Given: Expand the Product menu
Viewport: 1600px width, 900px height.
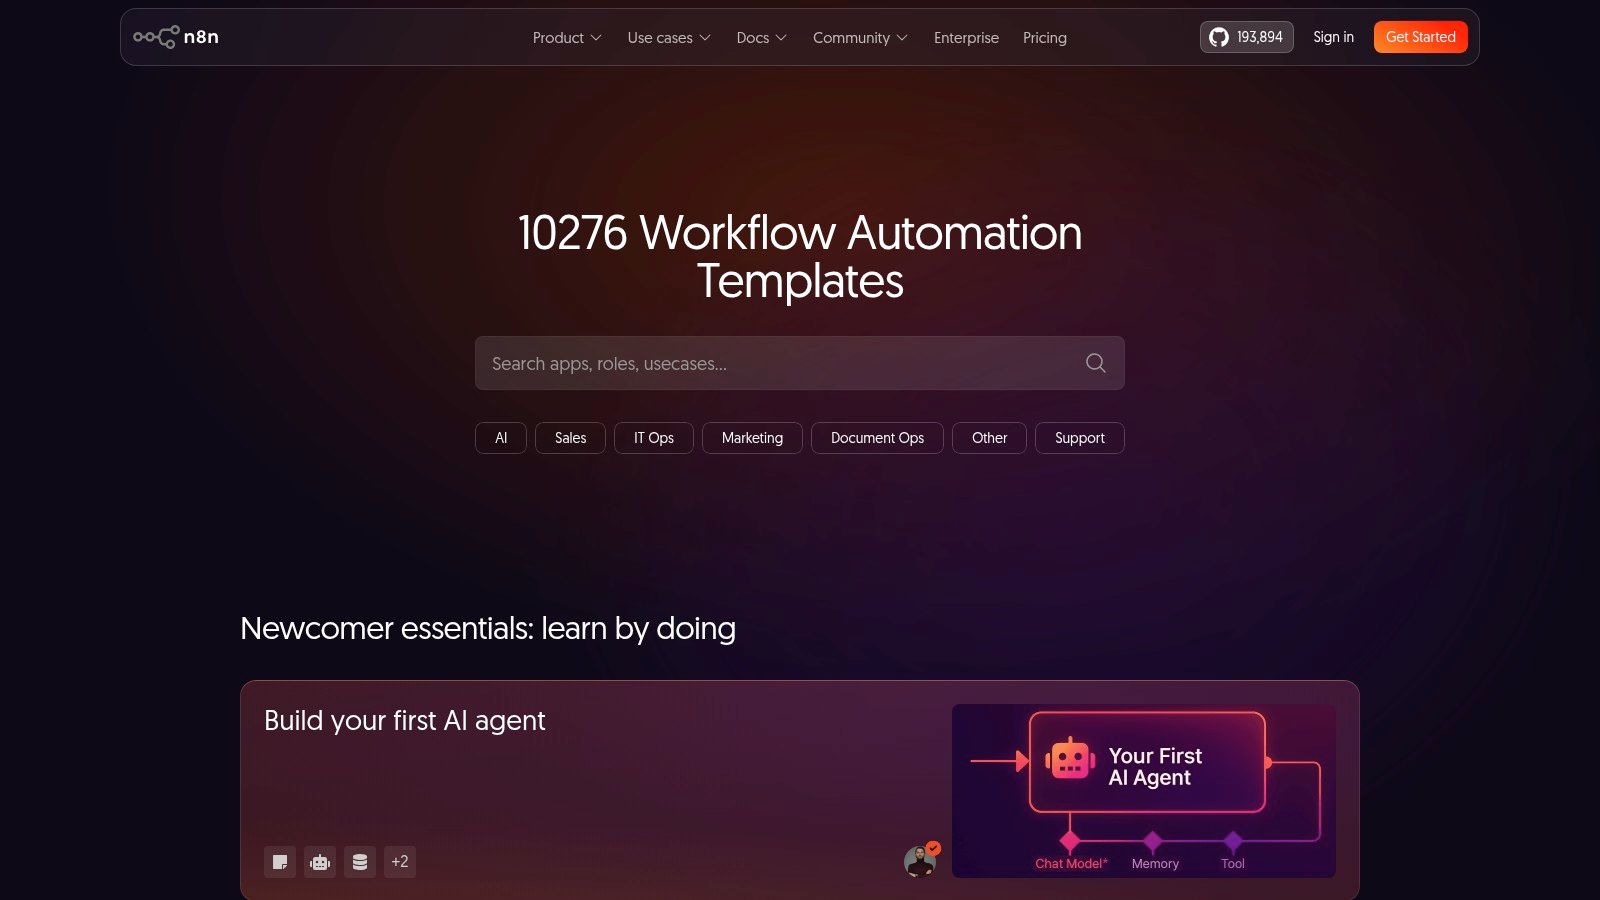Looking at the screenshot, I should coord(567,38).
